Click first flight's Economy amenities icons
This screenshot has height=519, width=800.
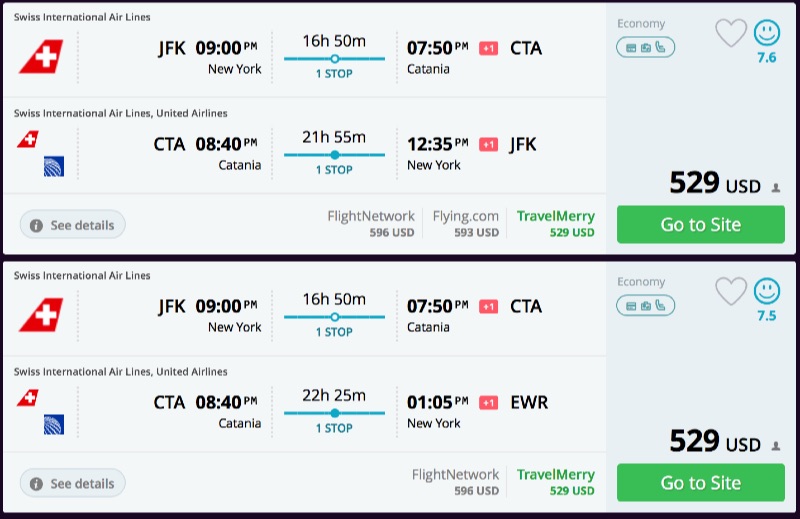click(645, 47)
